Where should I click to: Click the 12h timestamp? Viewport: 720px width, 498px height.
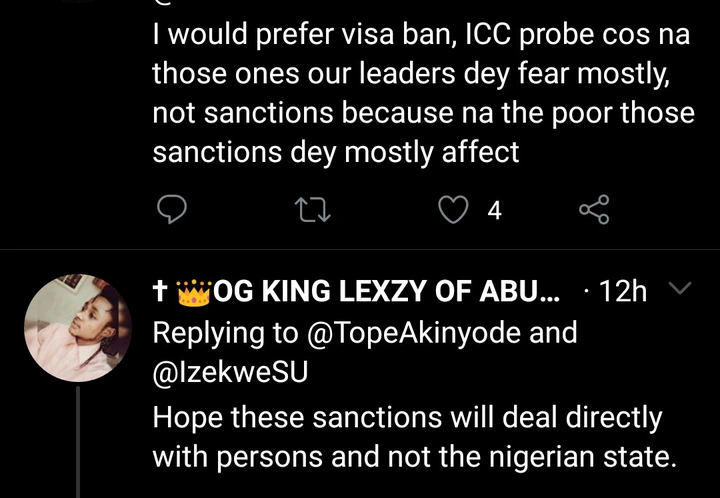pos(627,292)
